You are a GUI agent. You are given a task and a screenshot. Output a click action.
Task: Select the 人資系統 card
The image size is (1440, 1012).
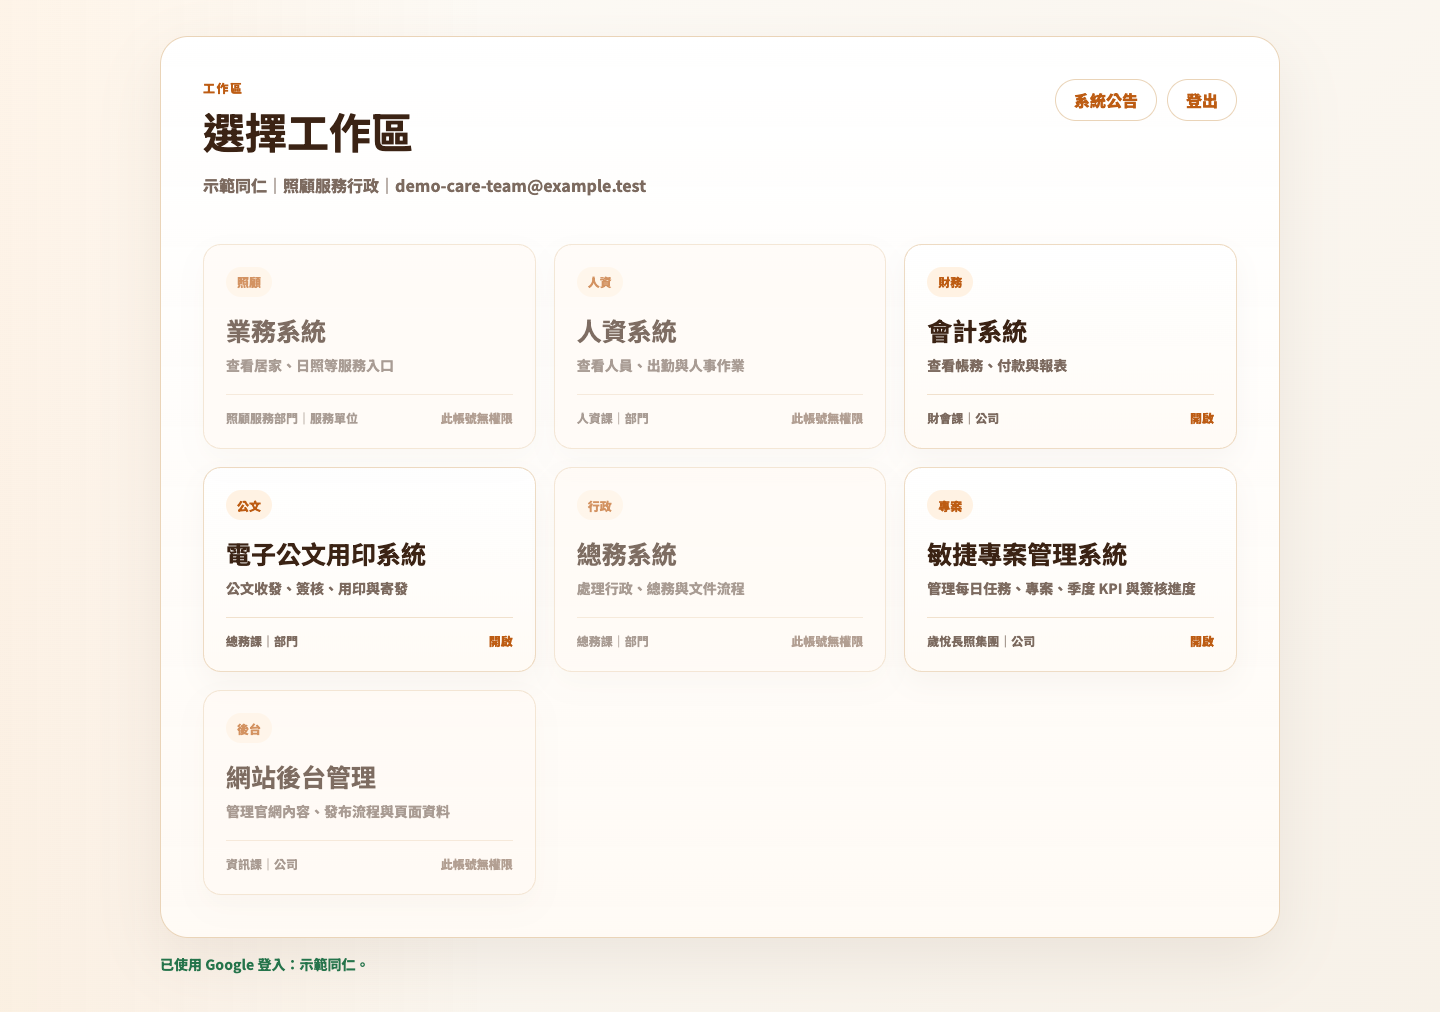tap(720, 346)
